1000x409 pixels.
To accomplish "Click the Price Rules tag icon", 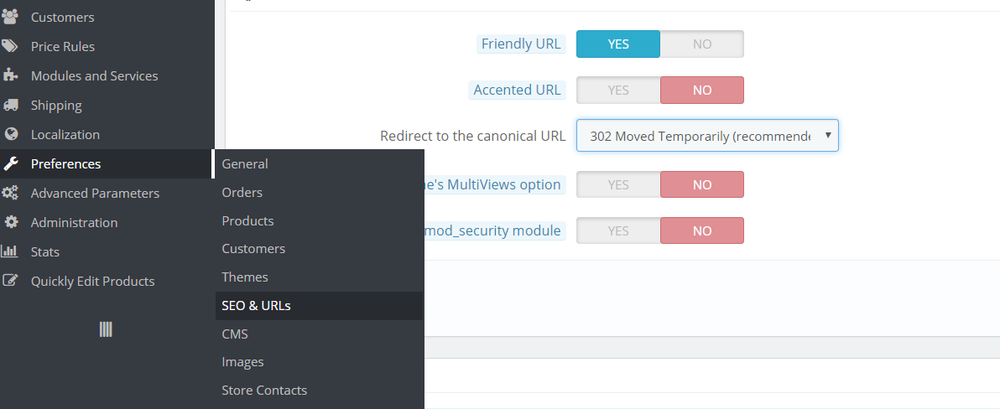I will 11,46.
